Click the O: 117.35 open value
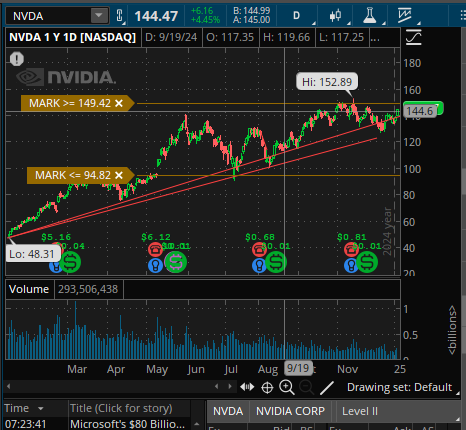The height and width of the screenshot is (430, 466). [x=230, y=37]
